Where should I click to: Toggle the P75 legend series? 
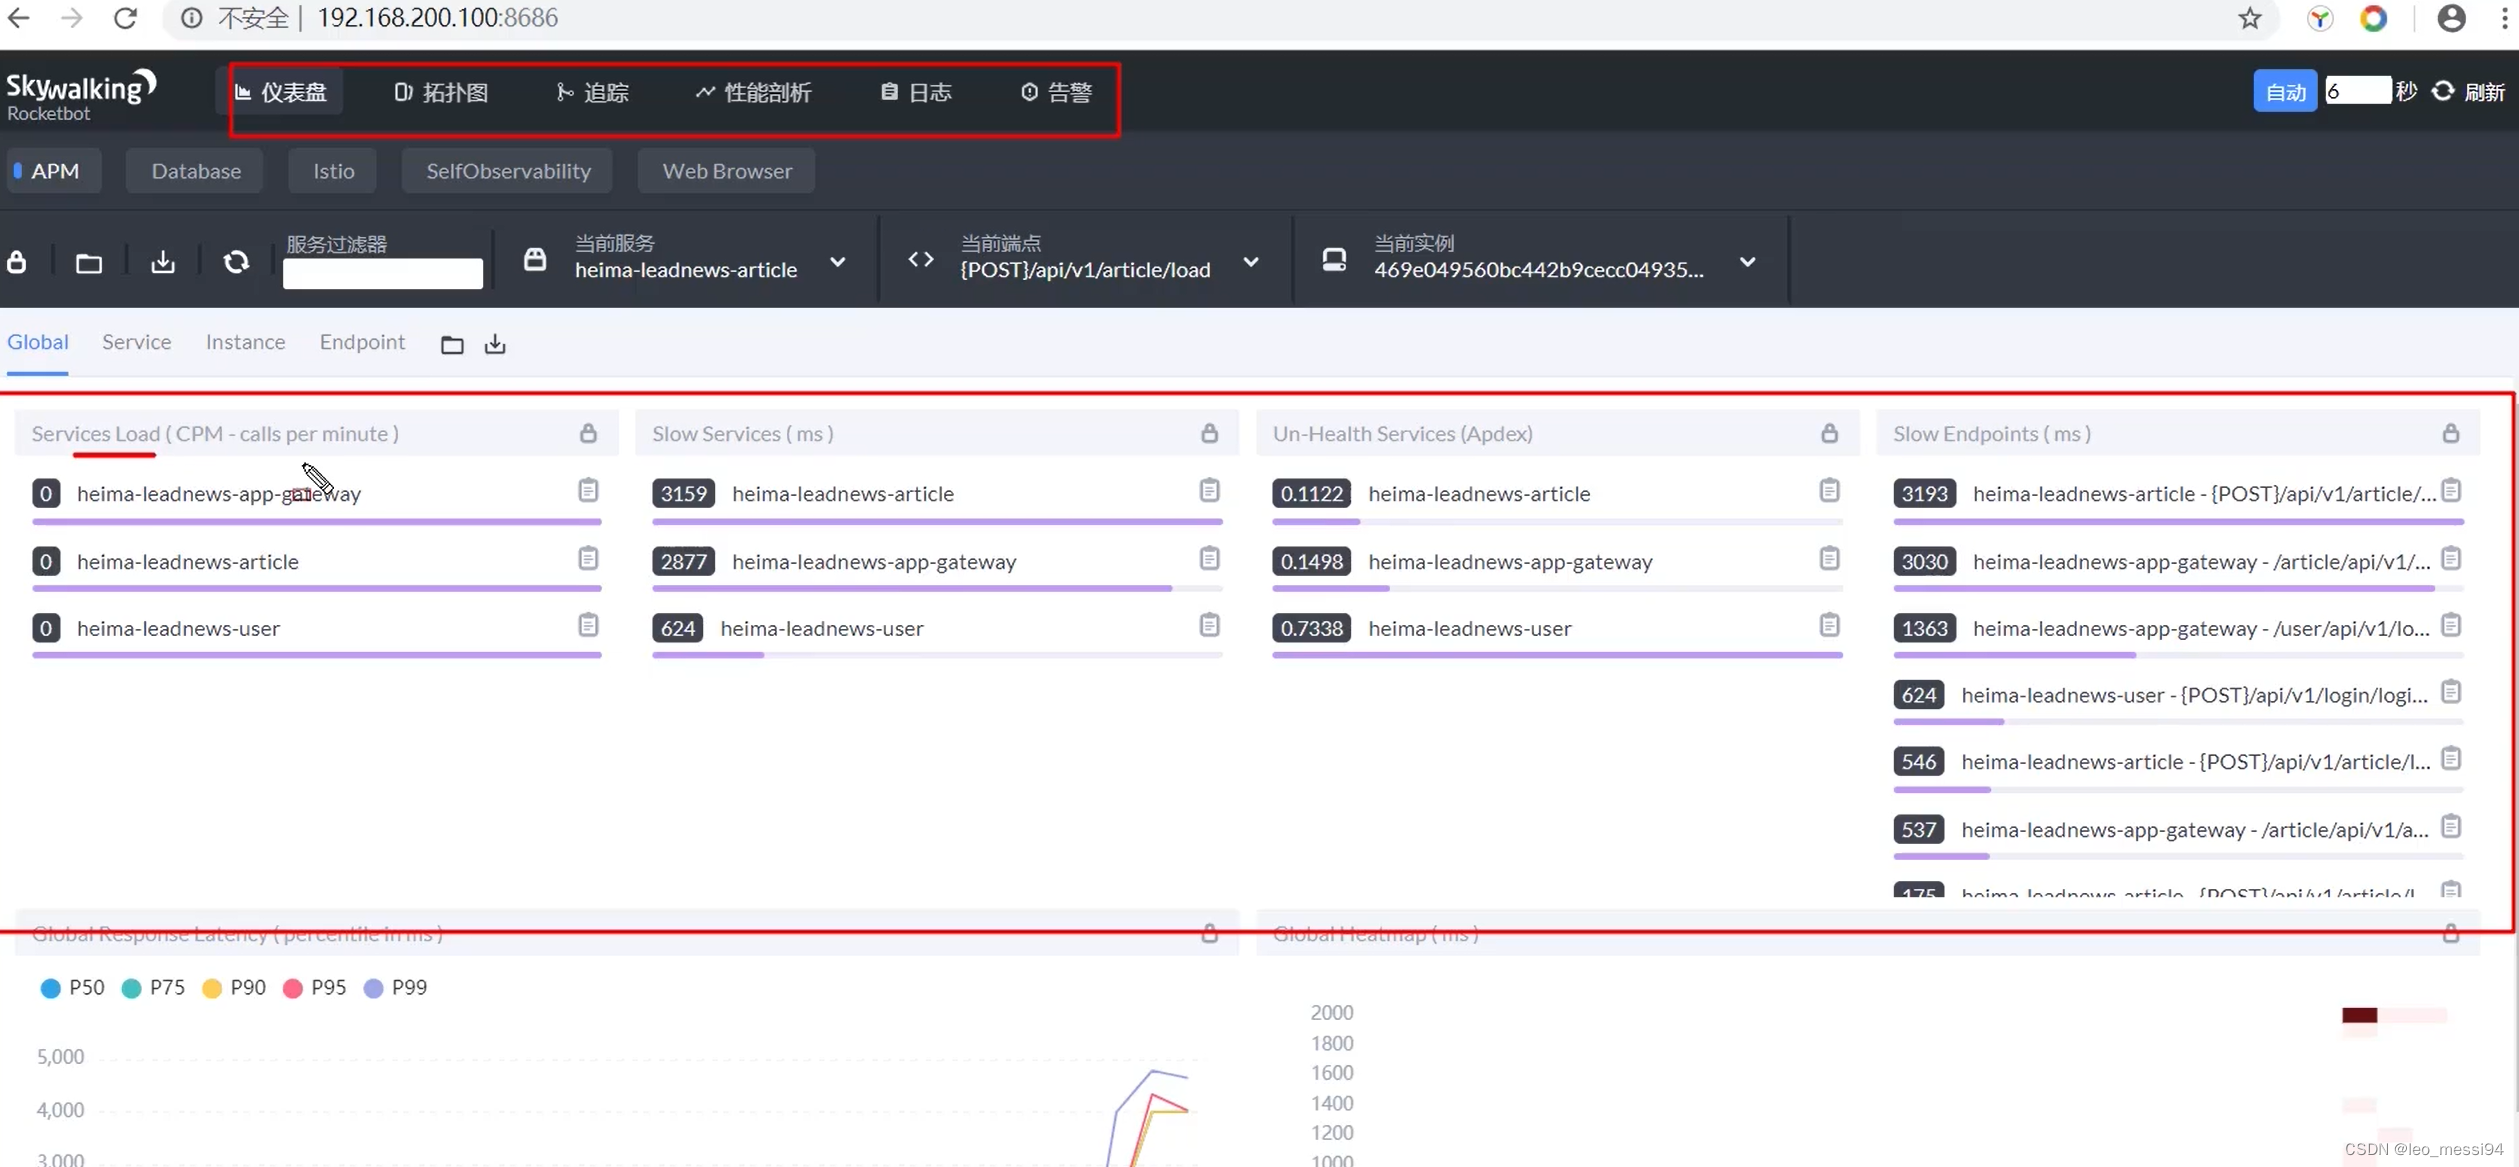click(153, 988)
